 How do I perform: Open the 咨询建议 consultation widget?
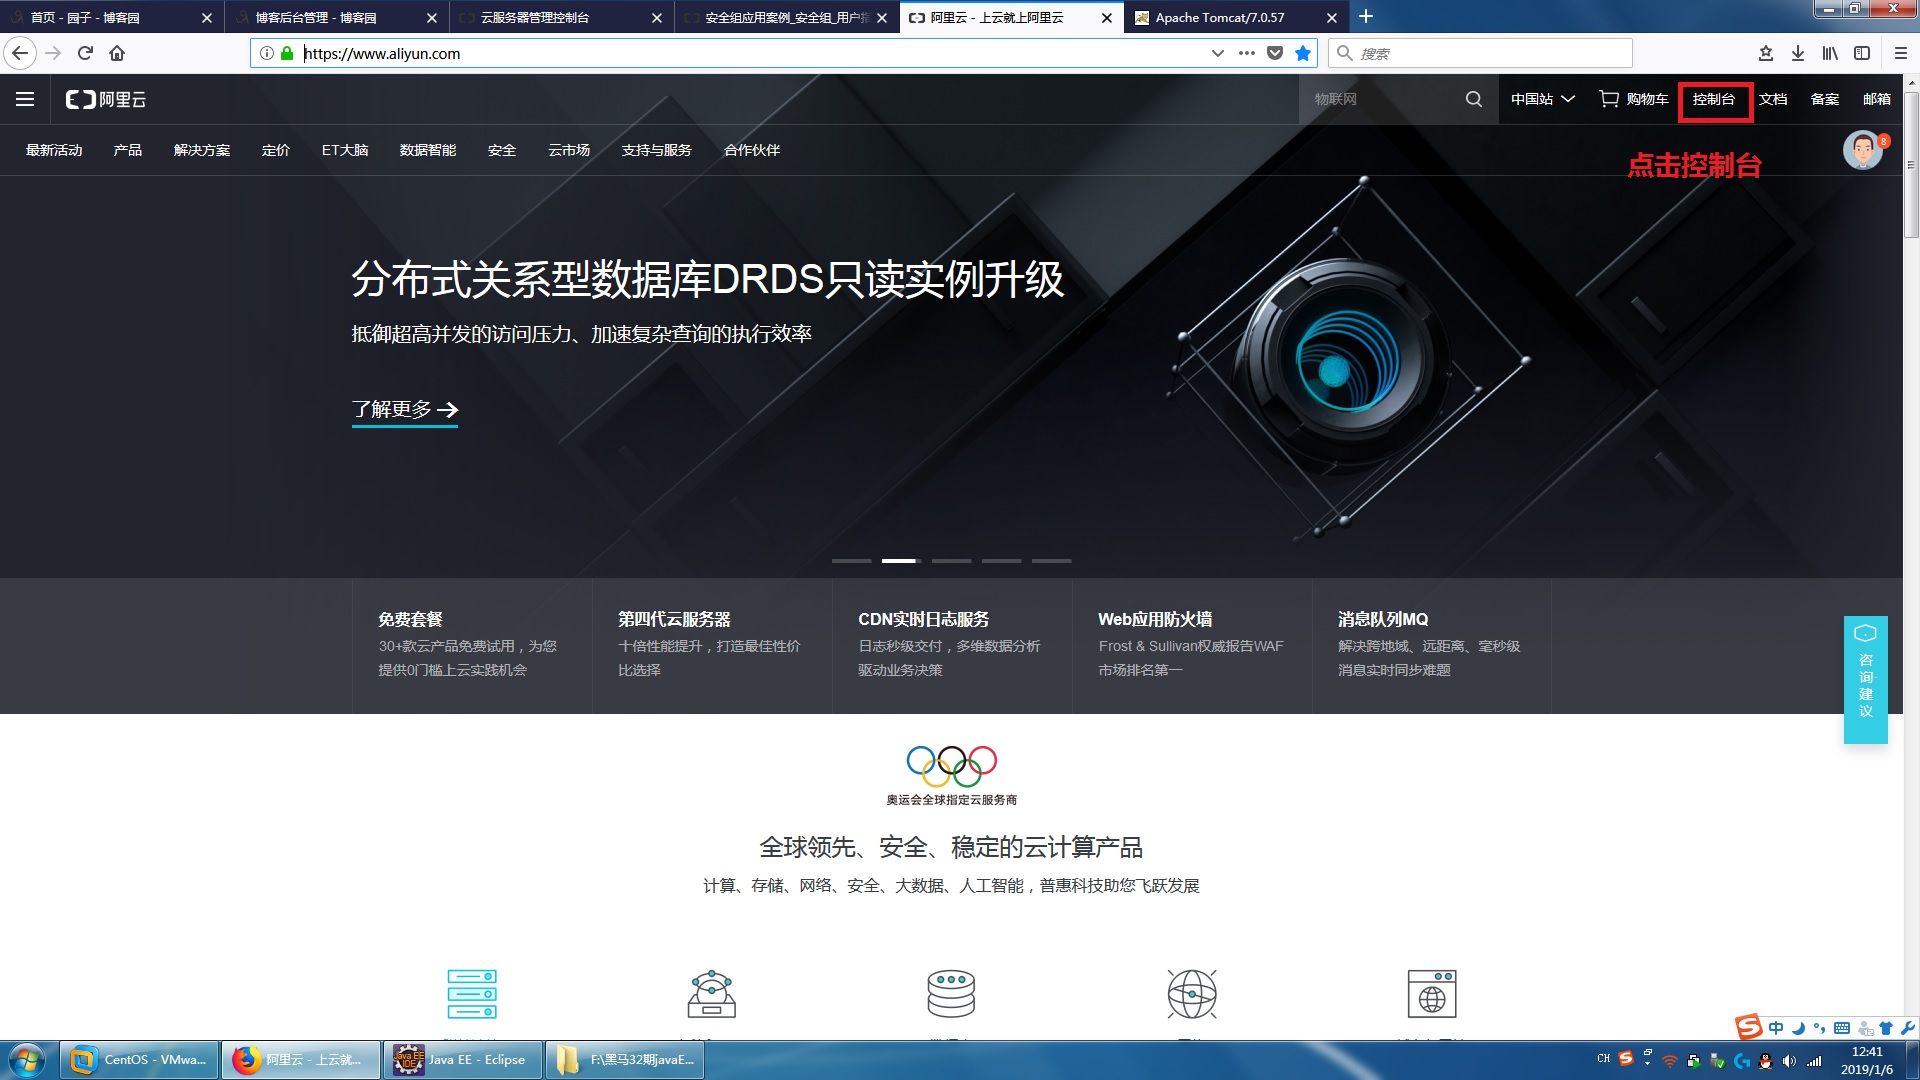tap(1865, 679)
